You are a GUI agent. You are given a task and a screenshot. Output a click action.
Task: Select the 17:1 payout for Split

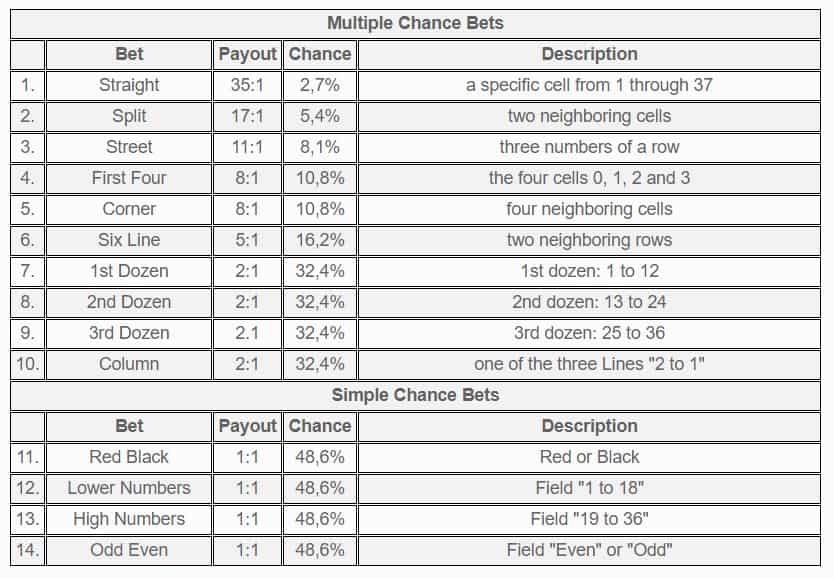pyautogui.click(x=247, y=116)
